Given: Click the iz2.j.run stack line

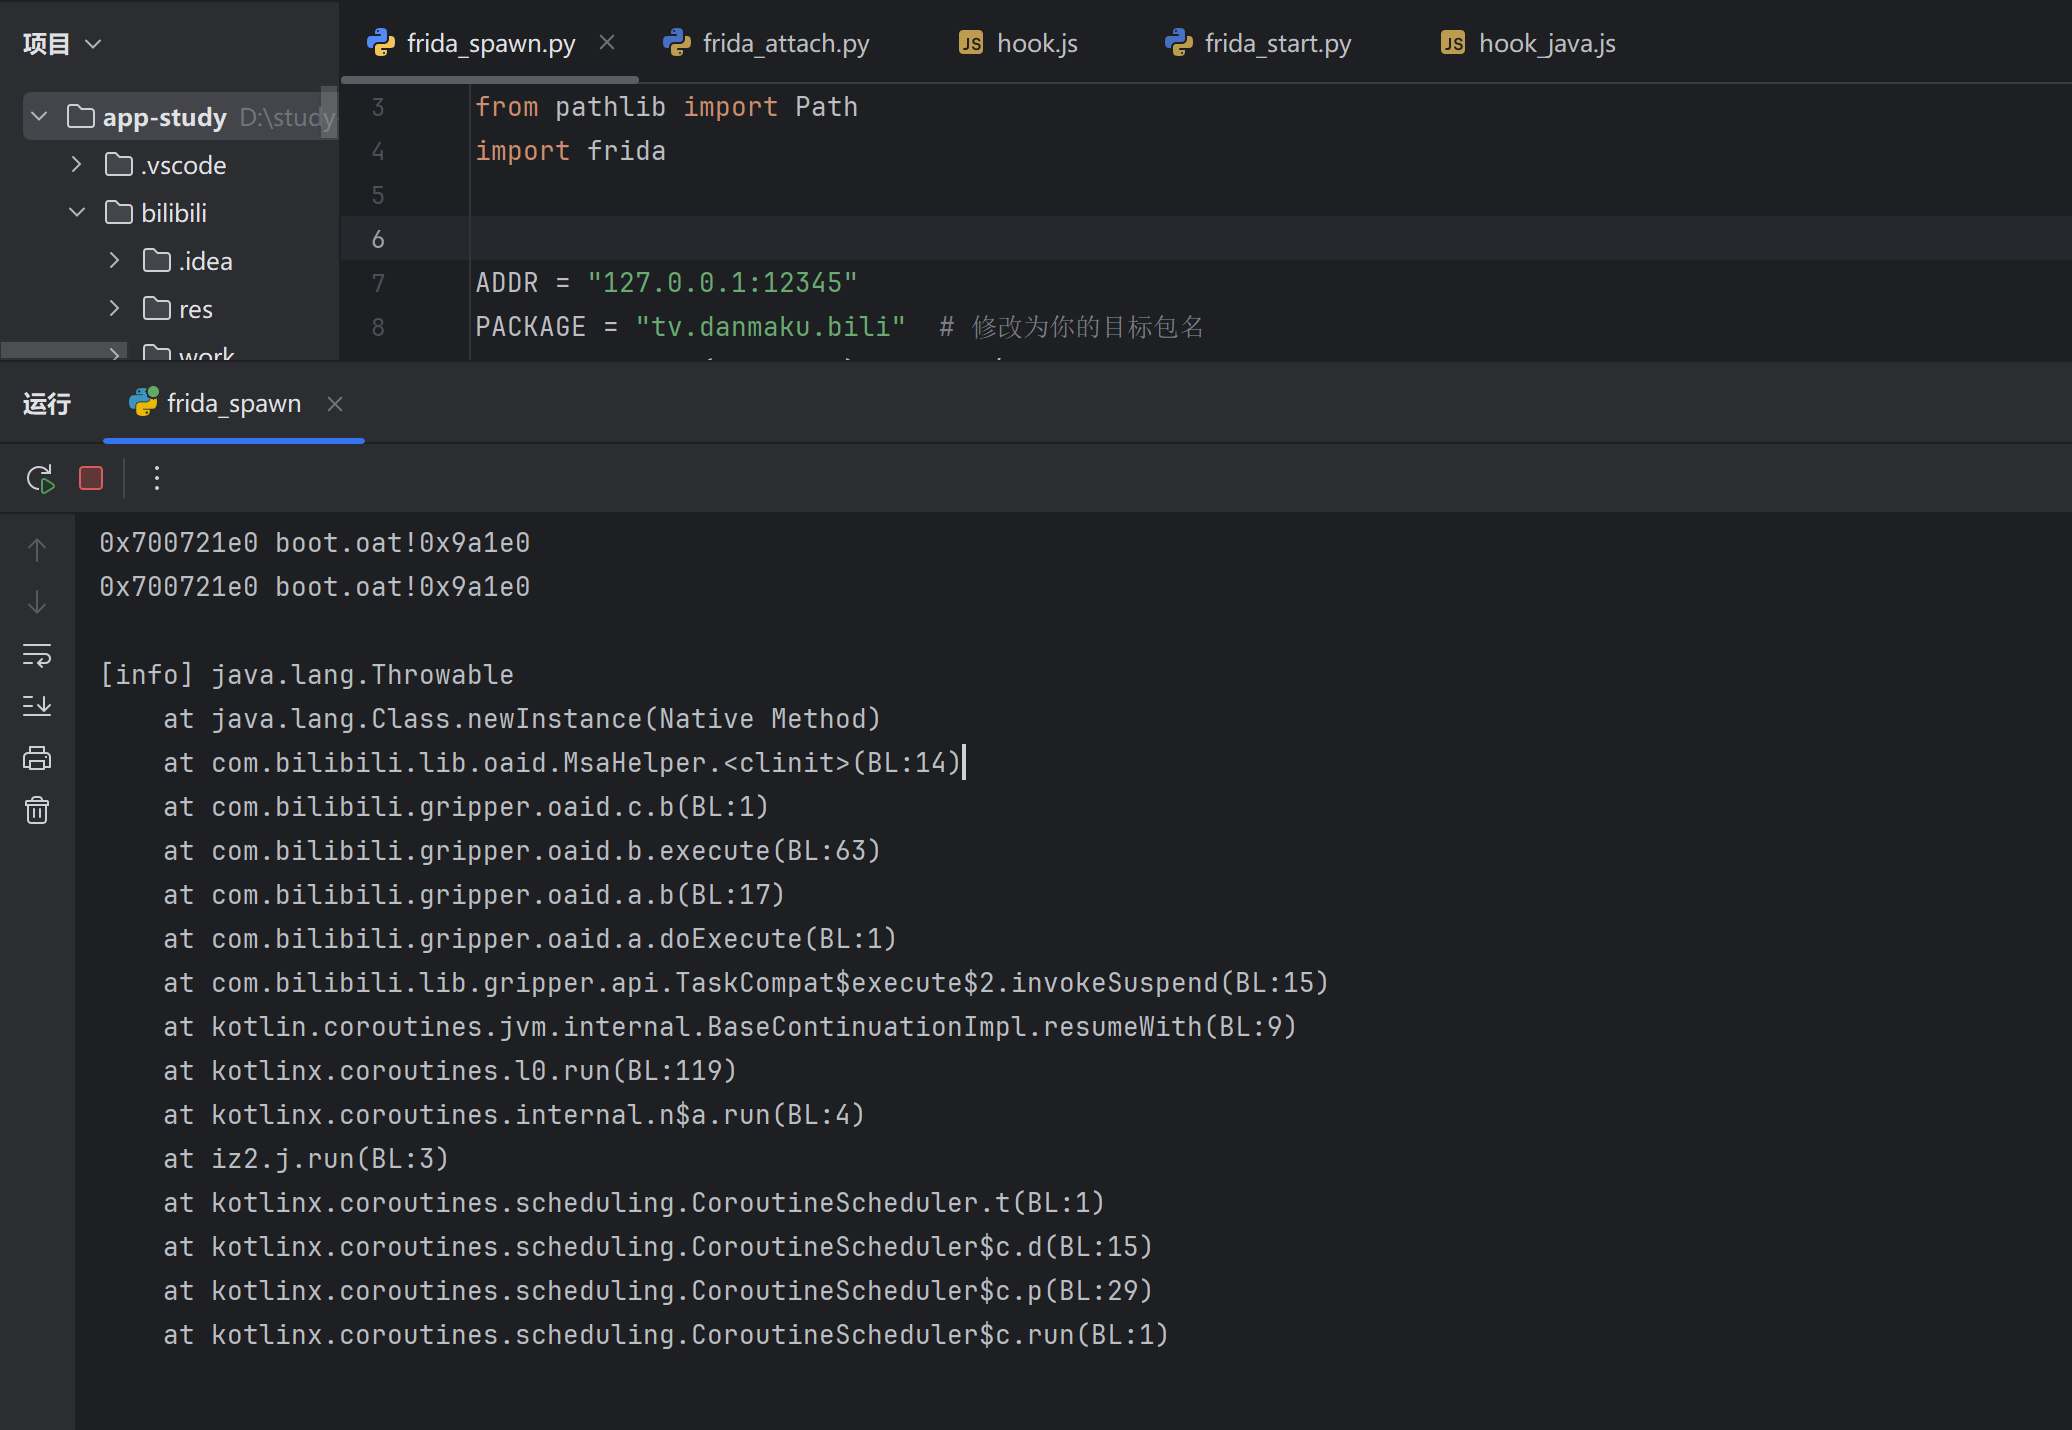Looking at the screenshot, I should pos(306,1159).
